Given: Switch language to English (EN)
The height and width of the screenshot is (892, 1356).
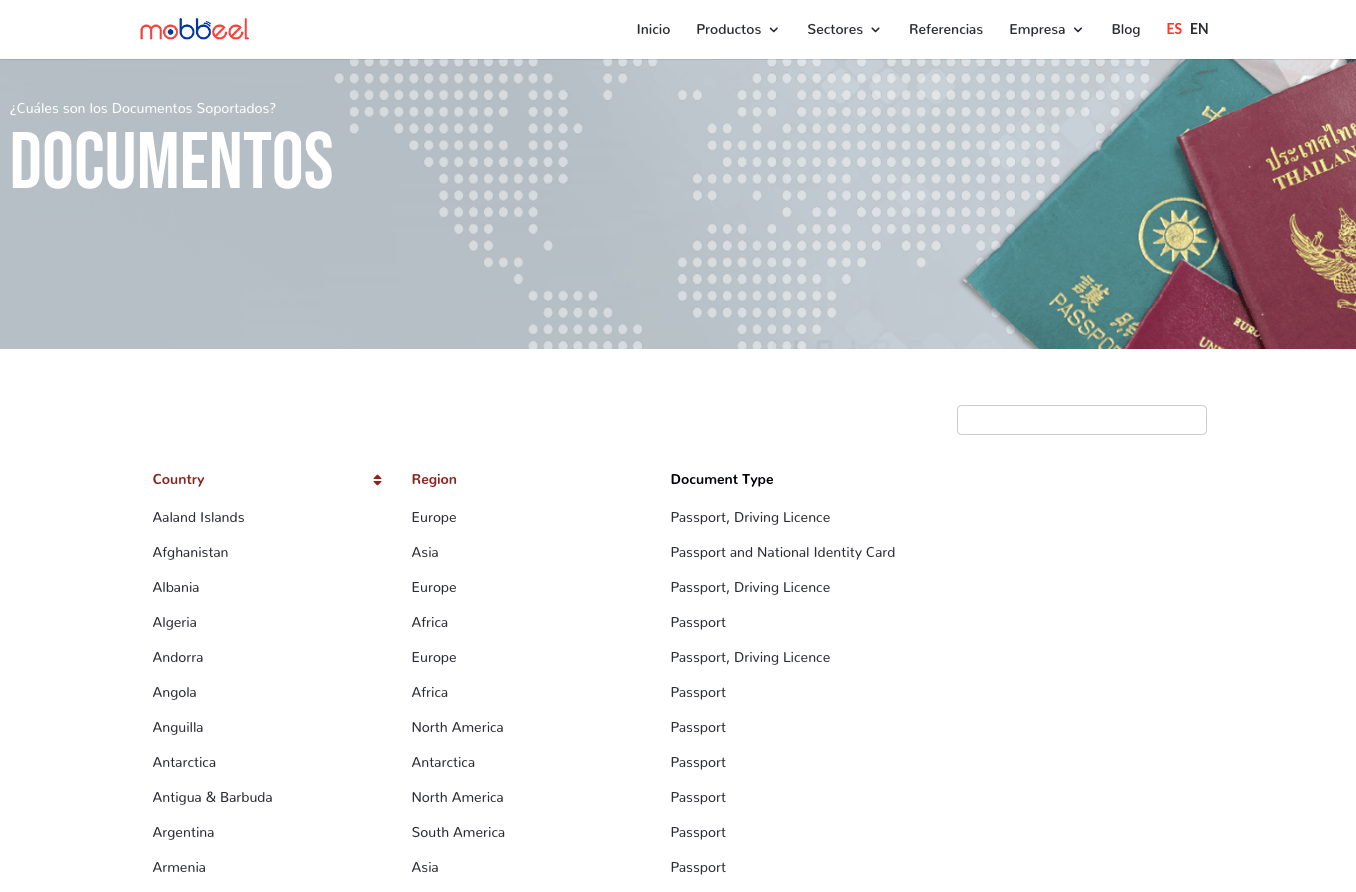Looking at the screenshot, I should point(1199,30).
